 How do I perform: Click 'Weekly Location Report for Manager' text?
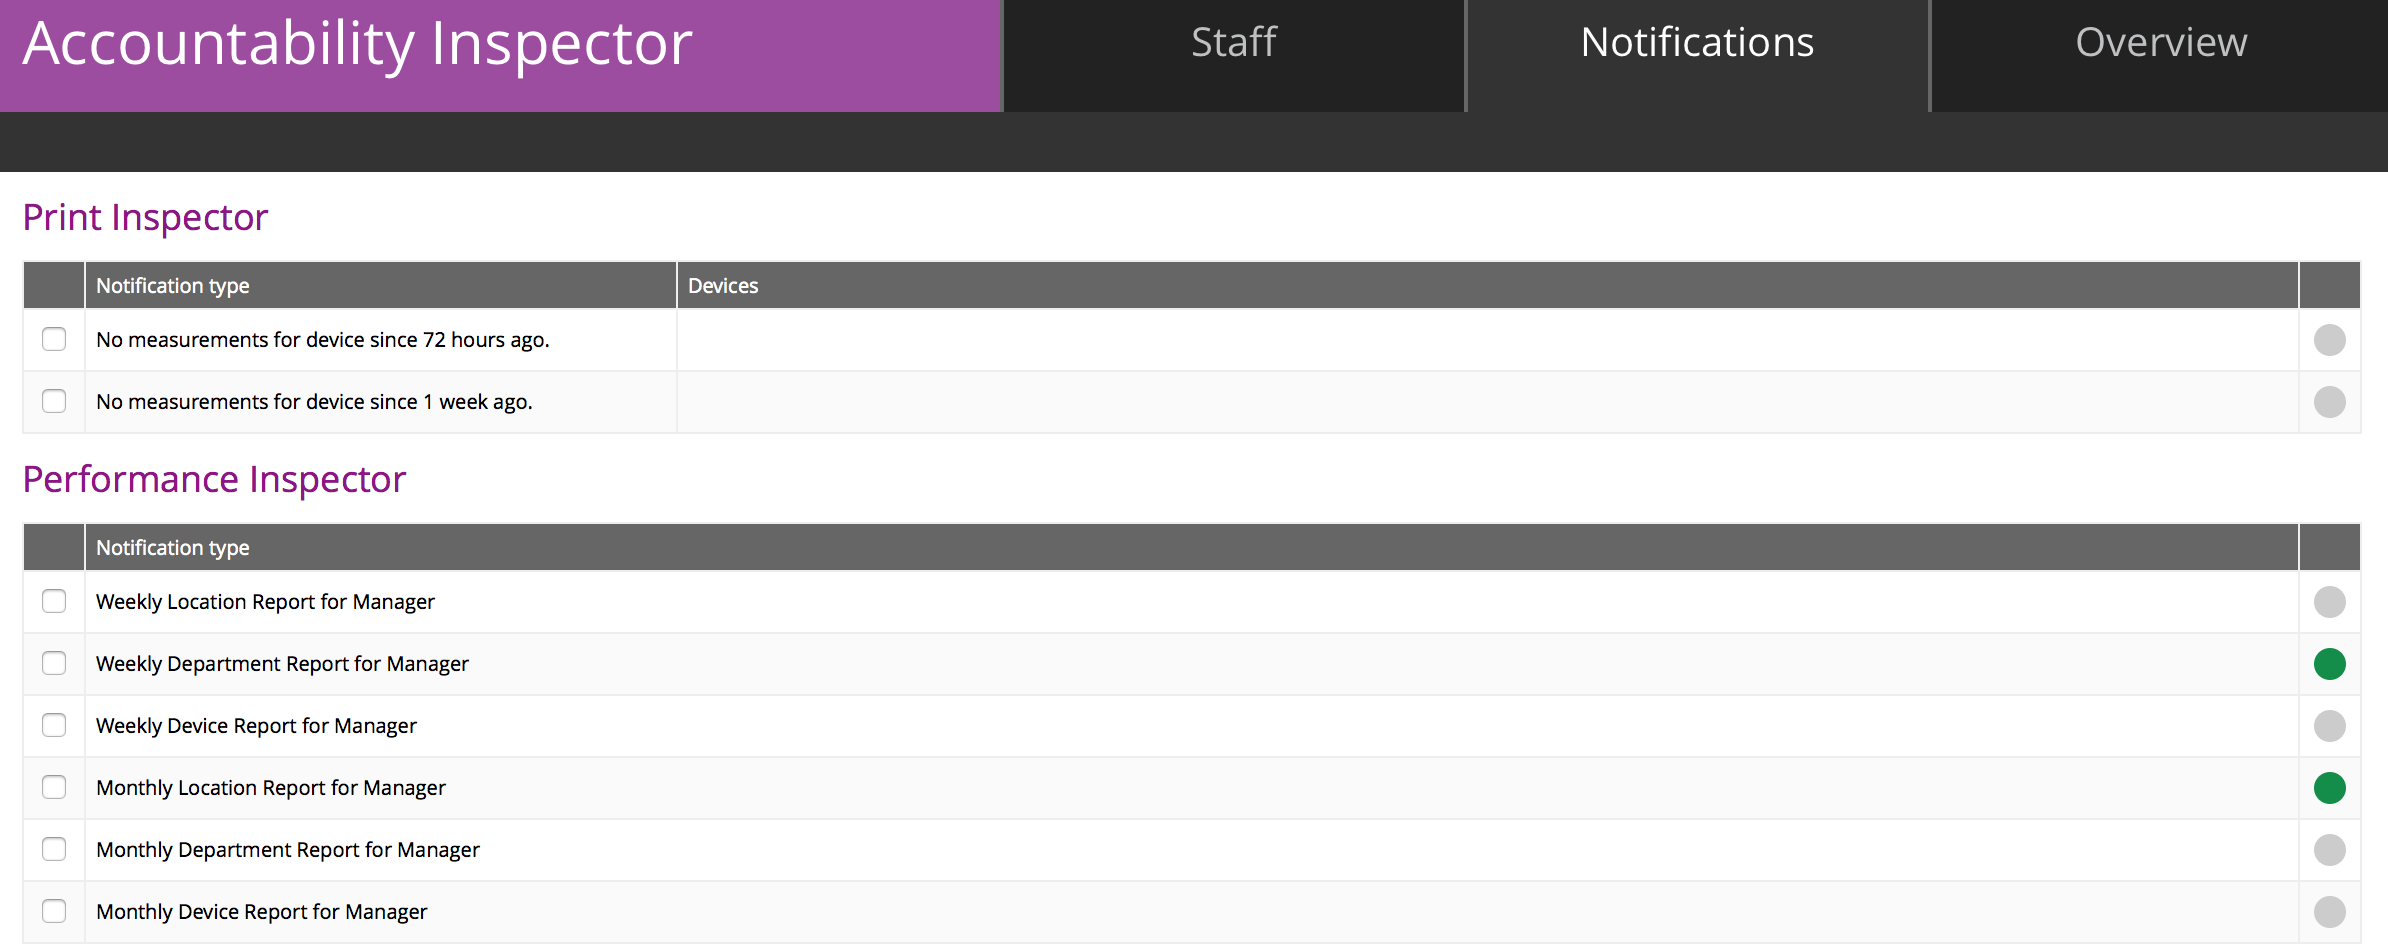265,602
